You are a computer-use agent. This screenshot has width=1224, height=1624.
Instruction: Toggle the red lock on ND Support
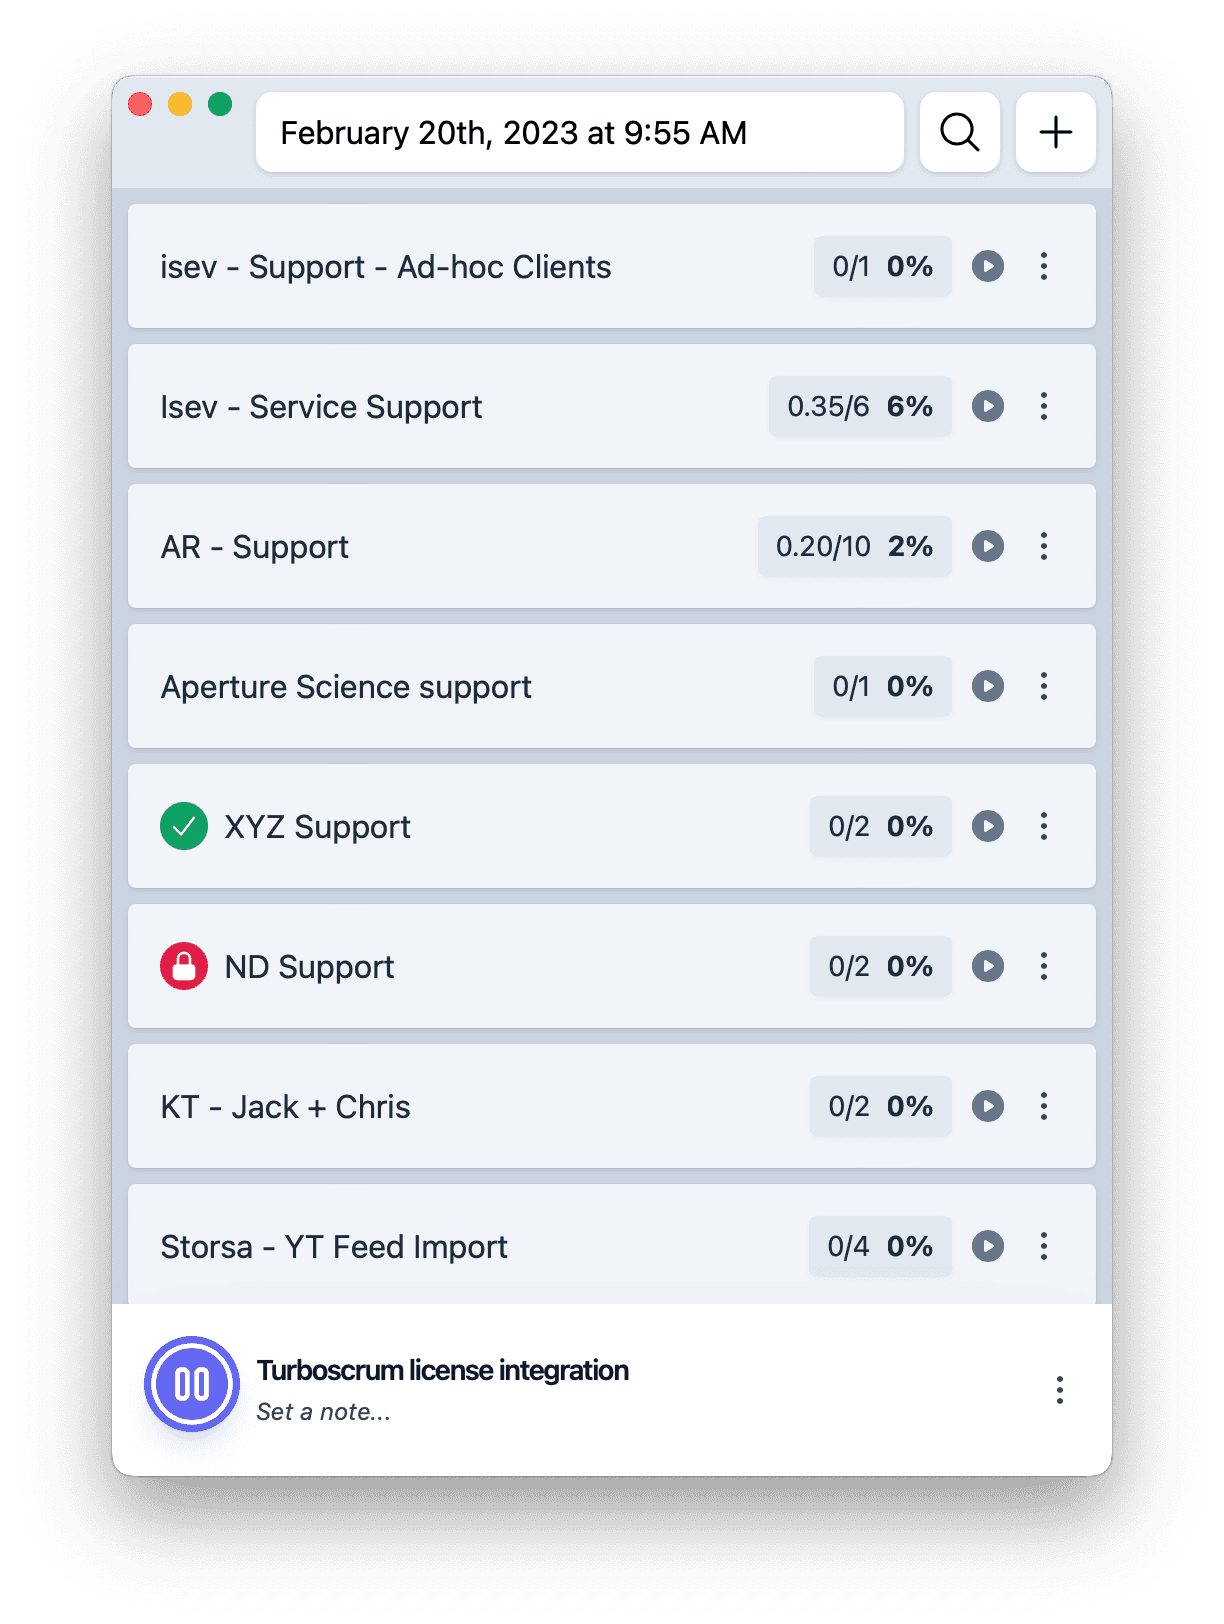pyautogui.click(x=184, y=966)
